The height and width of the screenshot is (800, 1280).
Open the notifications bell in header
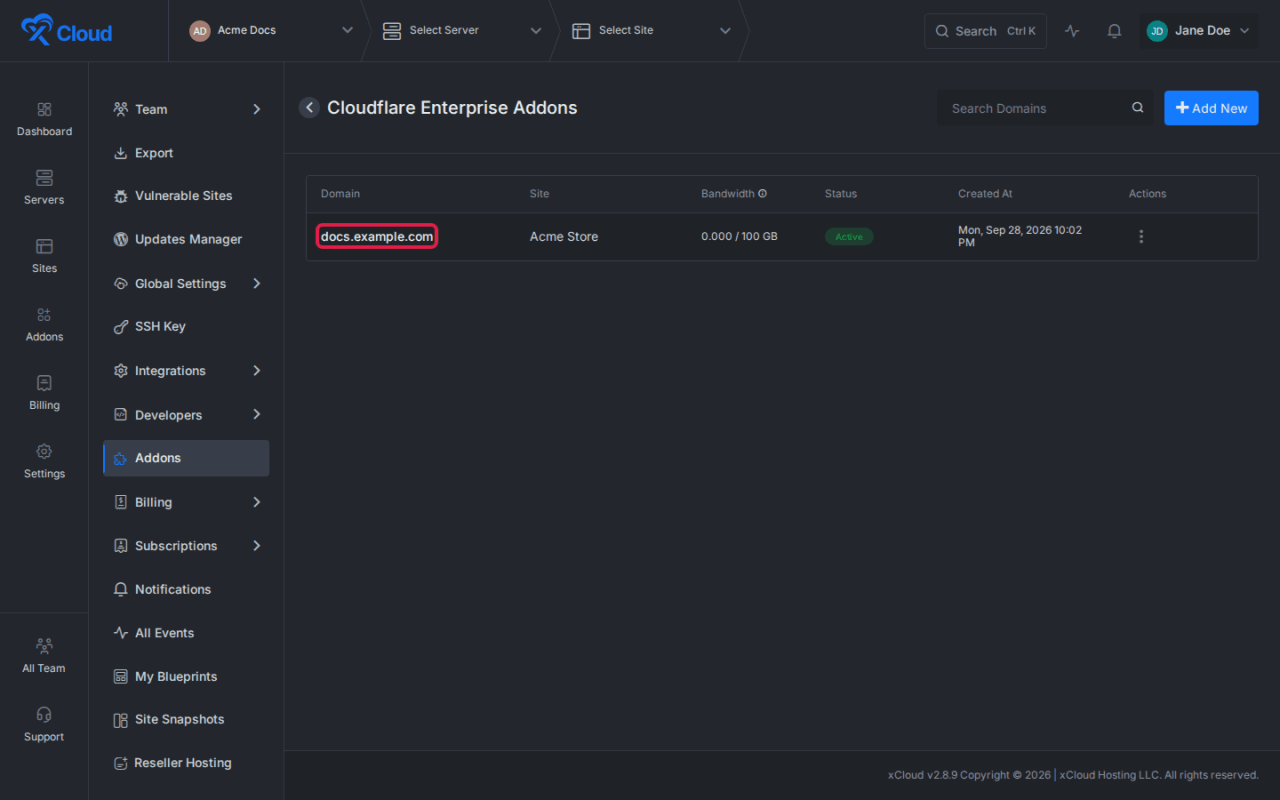pyautogui.click(x=1114, y=31)
